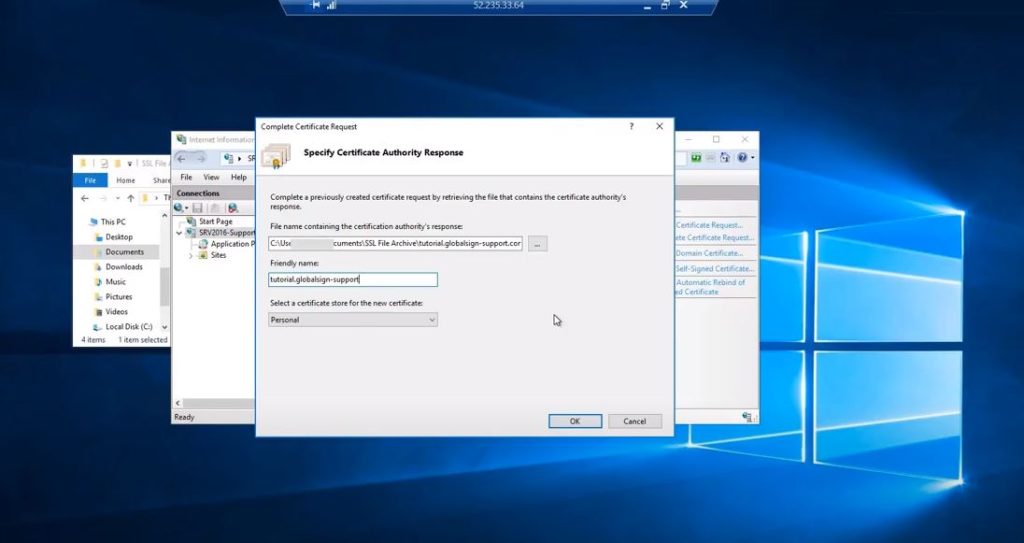1024x543 pixels.
Task: Click OK in Complete Certificate Request dialog
Action: coord(575,421)
